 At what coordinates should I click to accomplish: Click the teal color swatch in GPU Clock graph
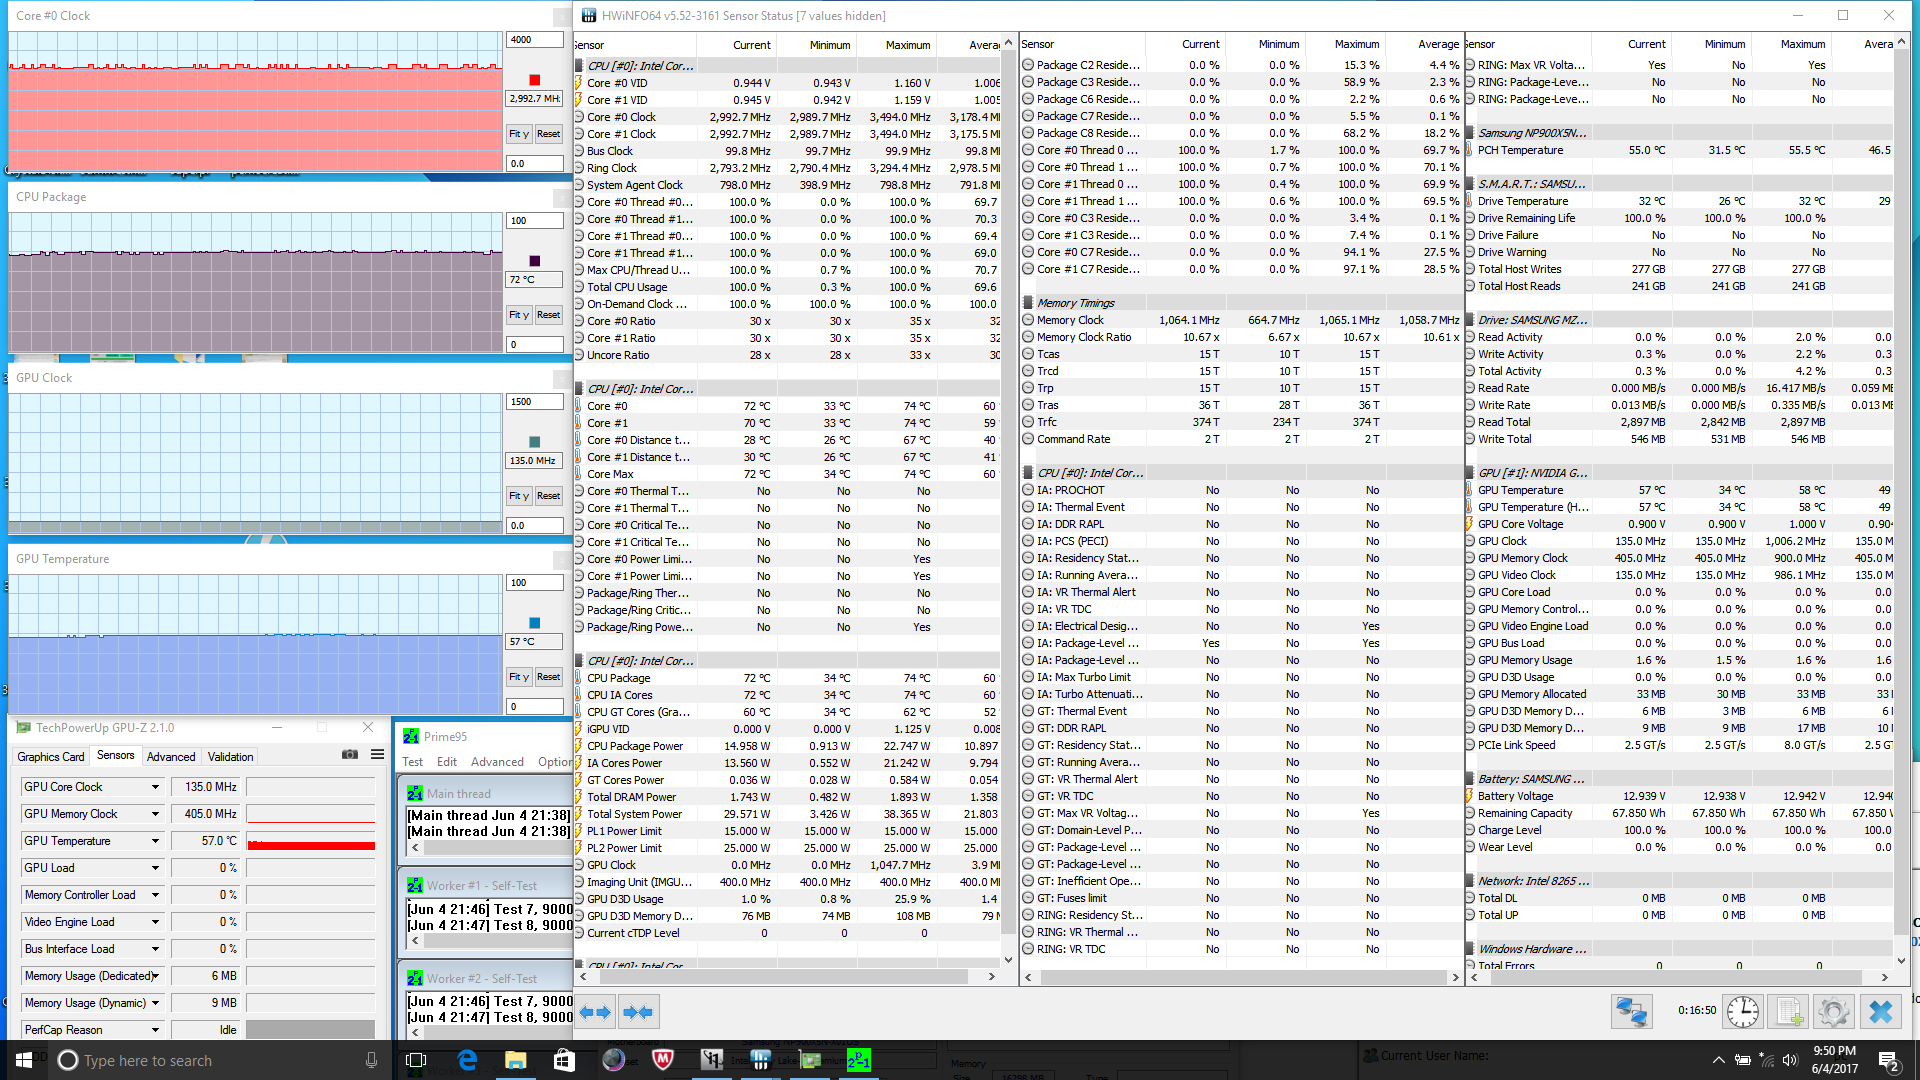pyautogui.click(x=534, y=442)
